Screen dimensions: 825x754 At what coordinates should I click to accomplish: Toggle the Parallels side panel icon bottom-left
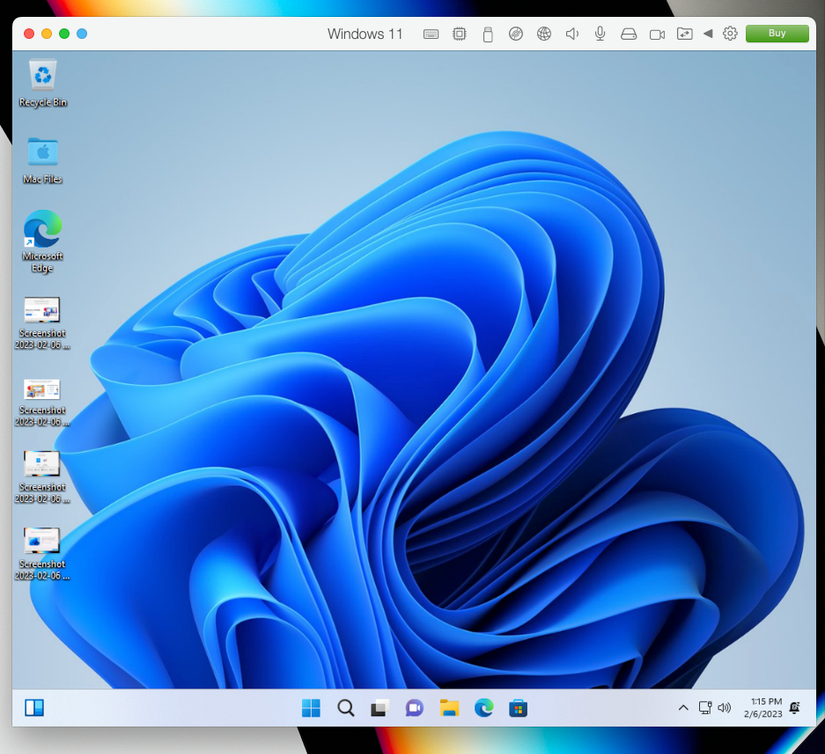click(x=33, y=707)
